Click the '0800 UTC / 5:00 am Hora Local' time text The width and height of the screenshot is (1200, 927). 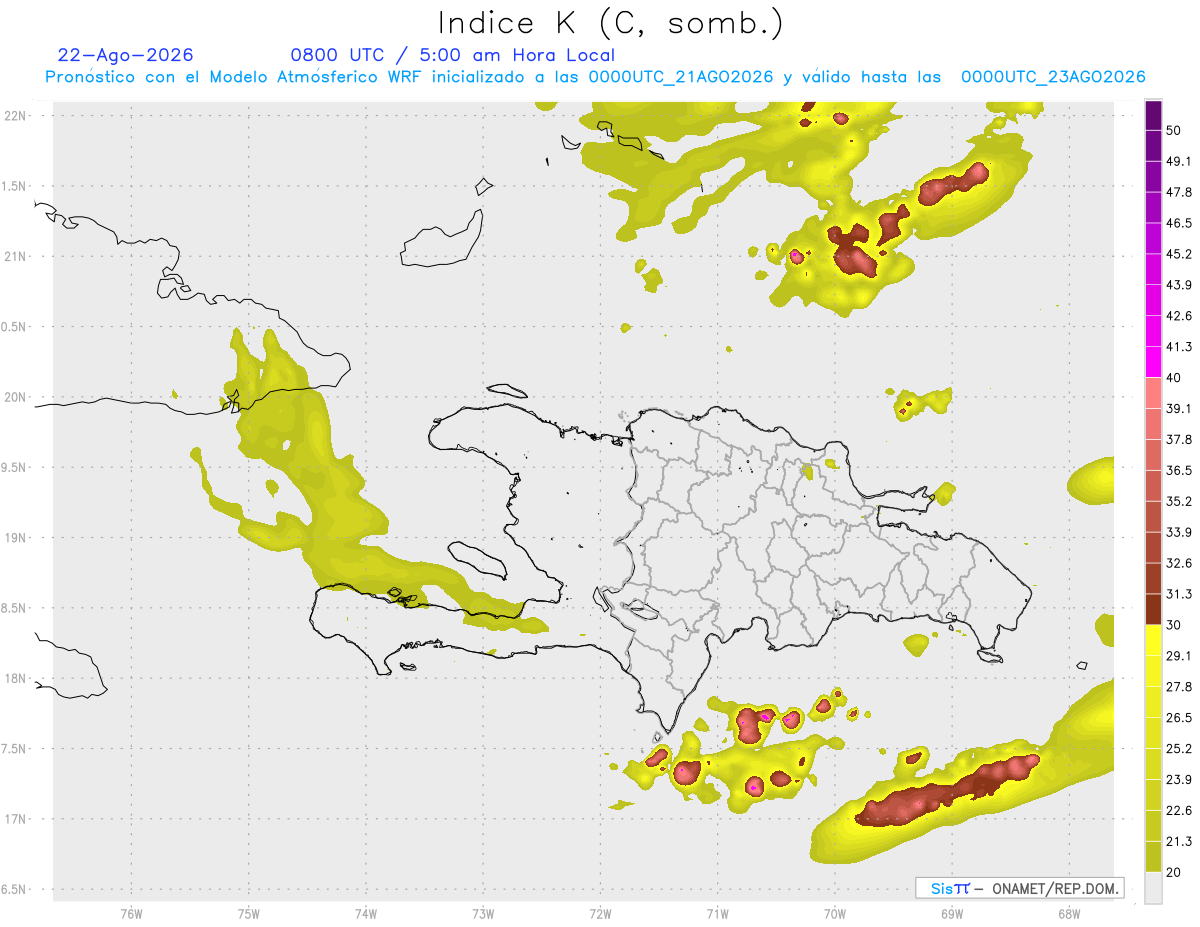(x=452, y=55)
